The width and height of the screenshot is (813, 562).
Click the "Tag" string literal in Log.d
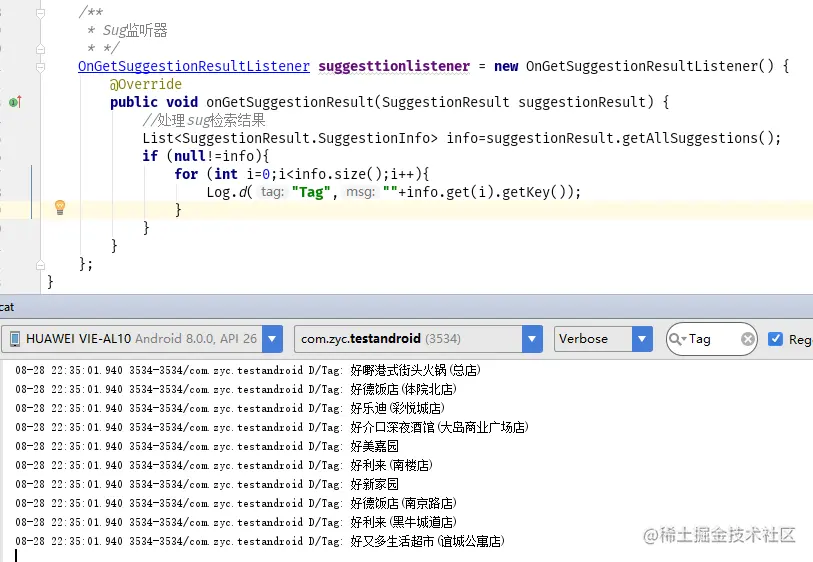tap(311, 192)
